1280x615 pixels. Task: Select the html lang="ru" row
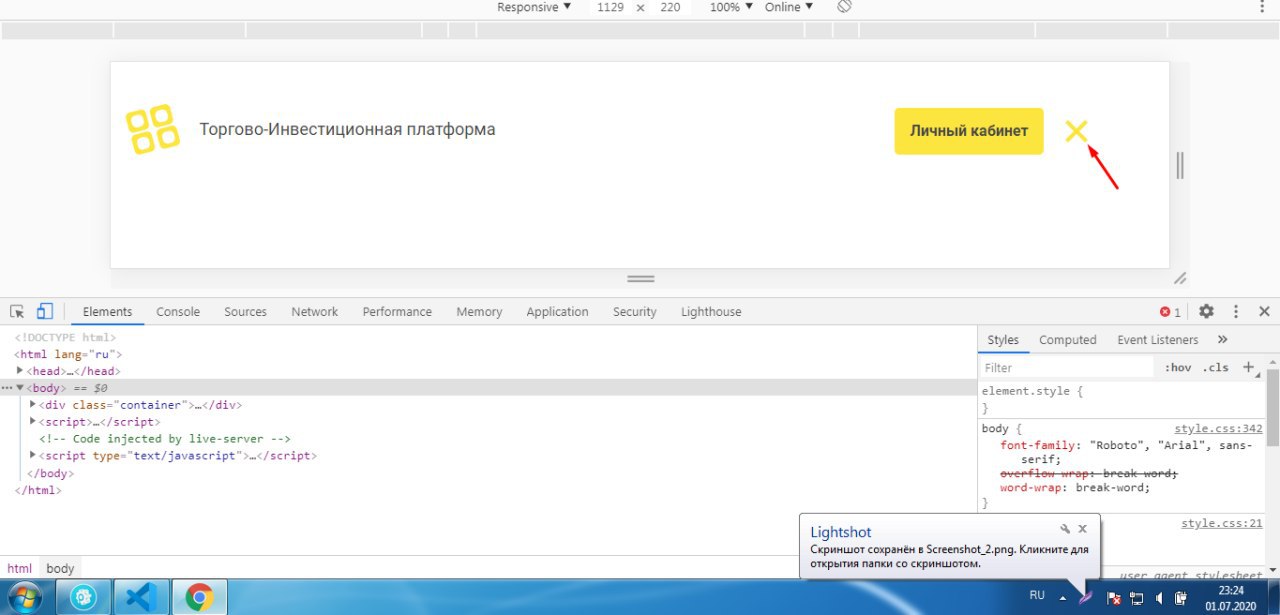(x=68, y=354)
